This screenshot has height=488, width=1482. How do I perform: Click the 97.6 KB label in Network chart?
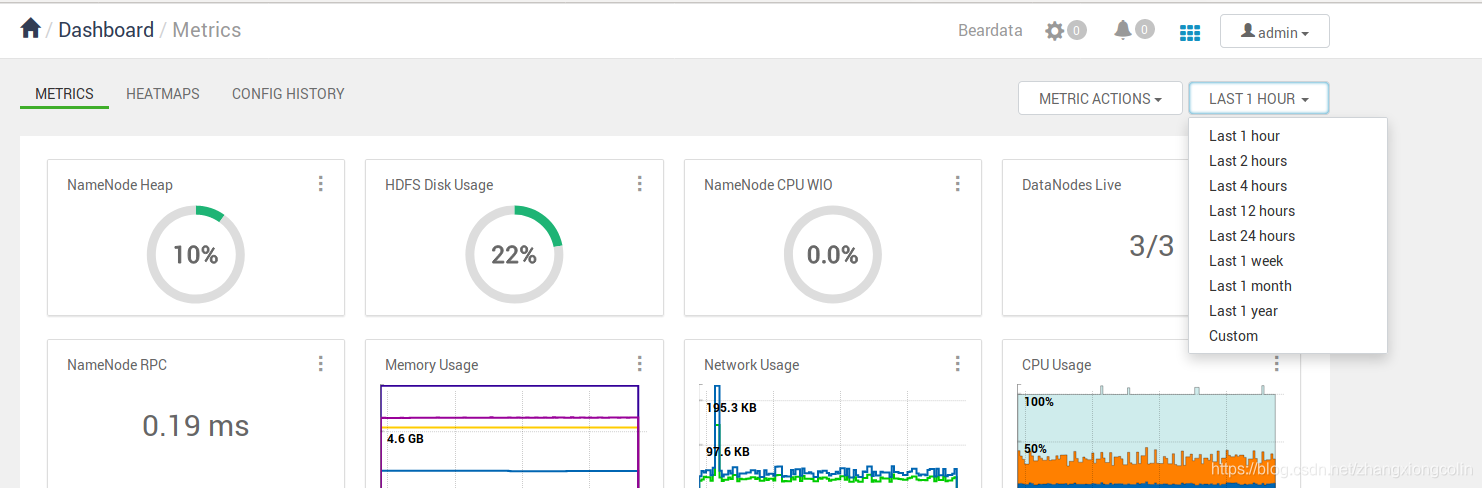[x=728, y=451]
